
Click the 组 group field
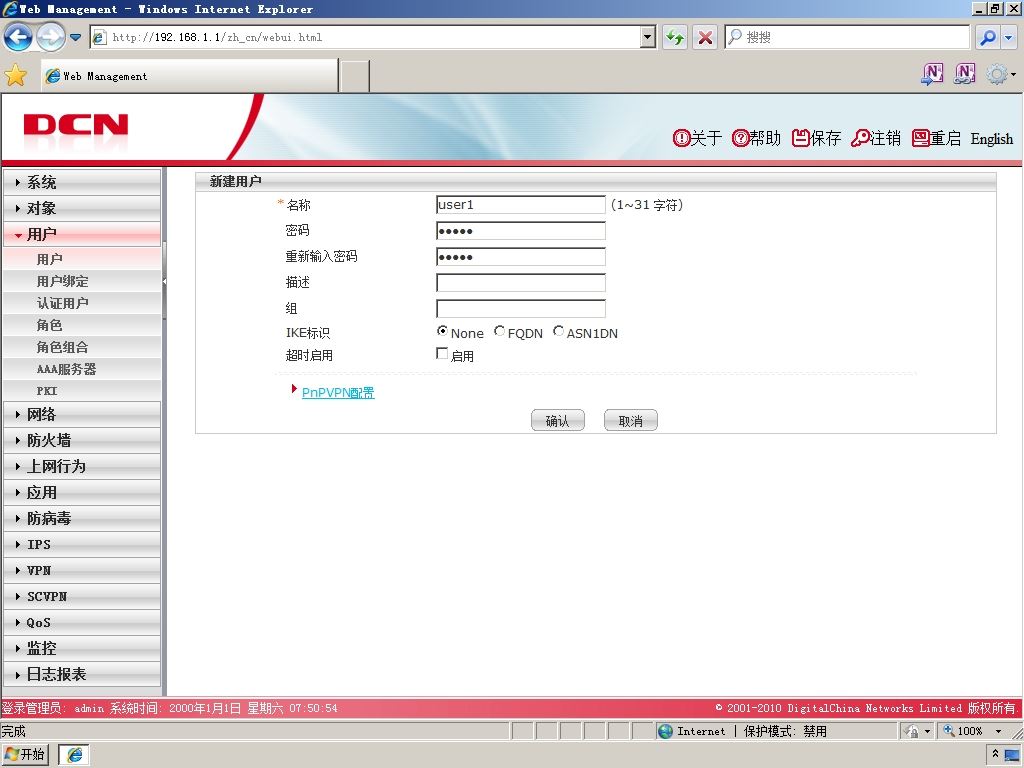tap(520, 309)
